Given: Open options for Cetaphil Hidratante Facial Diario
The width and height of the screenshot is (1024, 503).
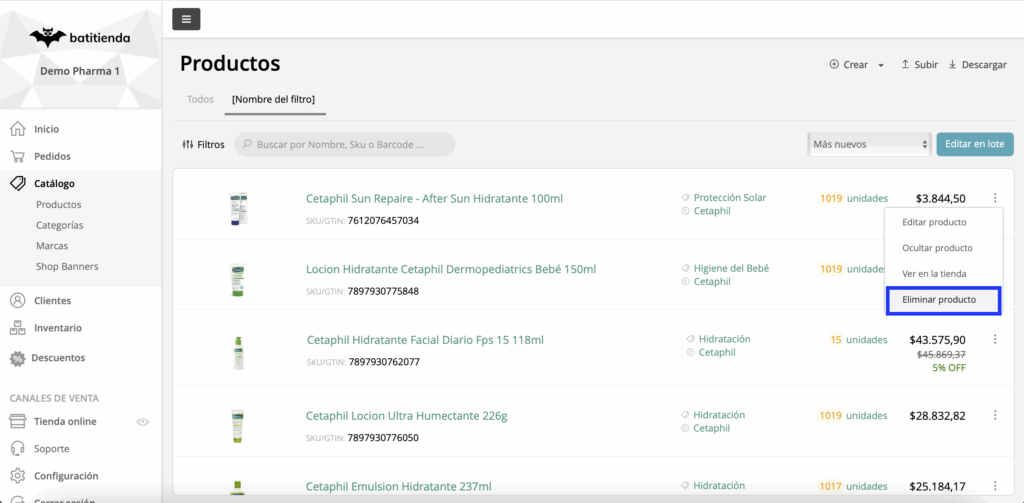Looking at the screenshot, I should click(x=995, y=340).
